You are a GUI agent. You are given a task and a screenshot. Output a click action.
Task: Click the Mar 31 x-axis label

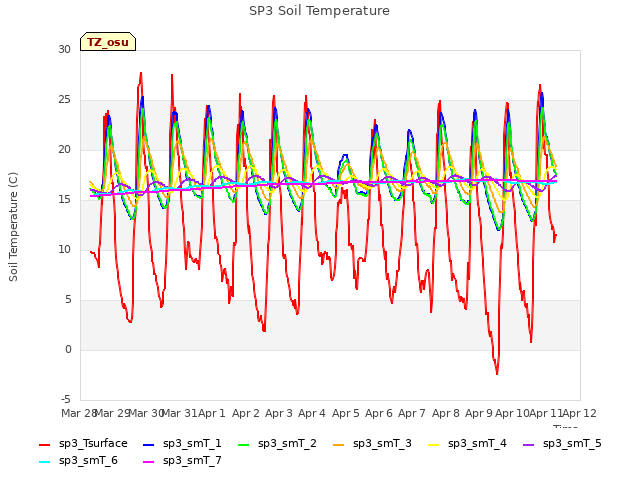180,413
